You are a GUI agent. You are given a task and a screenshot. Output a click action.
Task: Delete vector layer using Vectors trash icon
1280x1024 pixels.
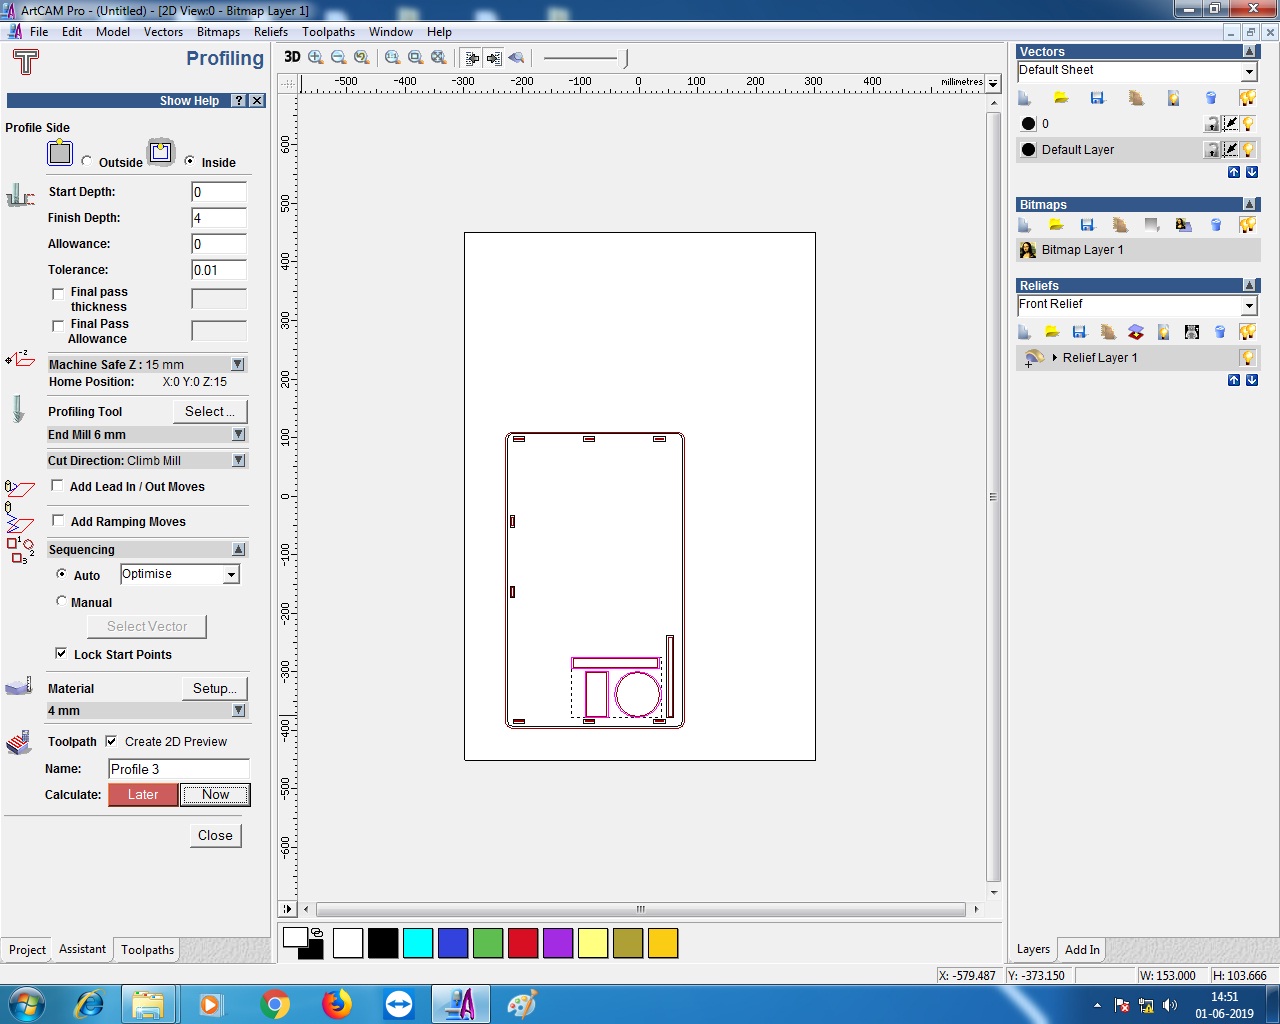pyautogui.click(x=1211, y=98)
